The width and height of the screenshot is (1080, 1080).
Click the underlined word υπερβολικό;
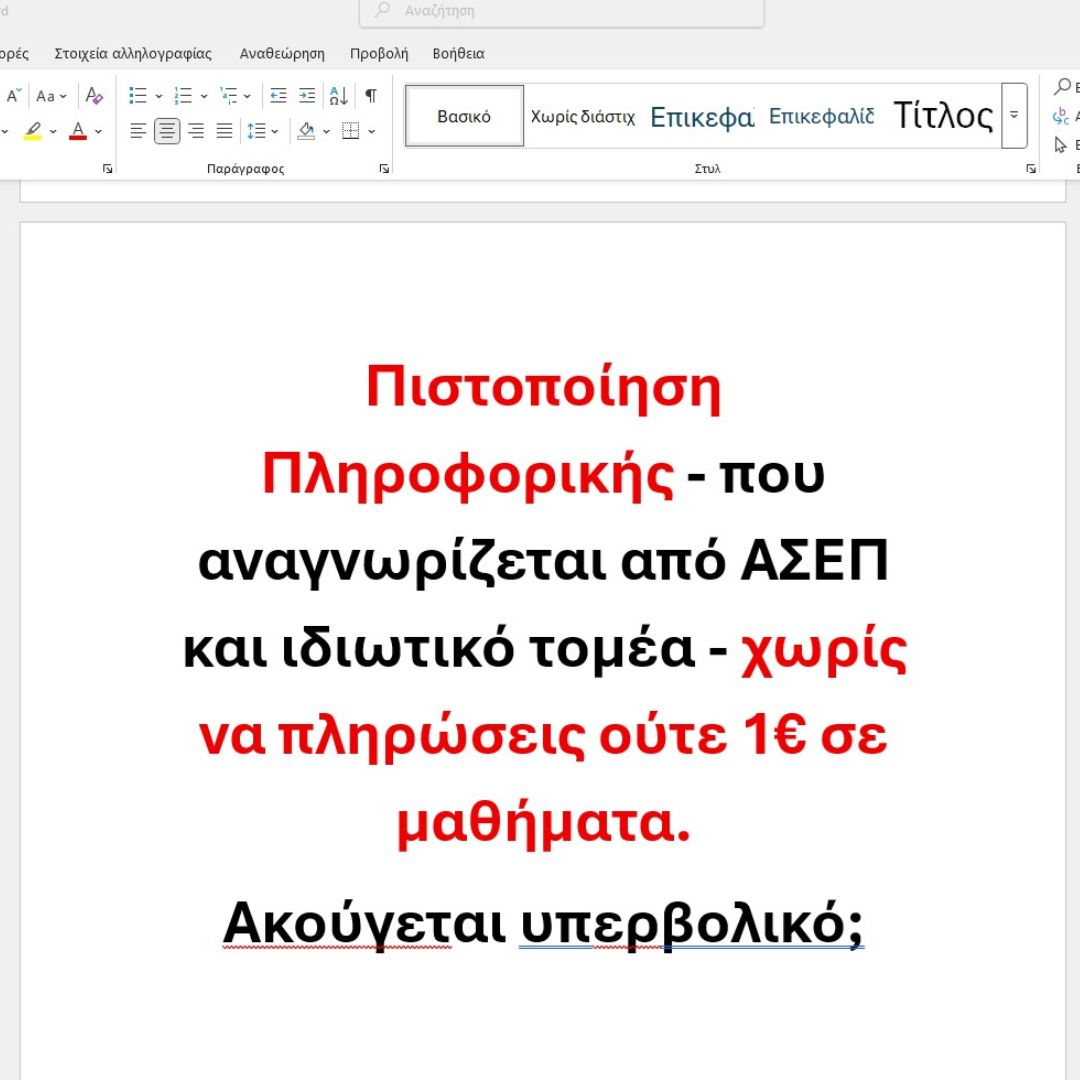[x=692, y=924]
